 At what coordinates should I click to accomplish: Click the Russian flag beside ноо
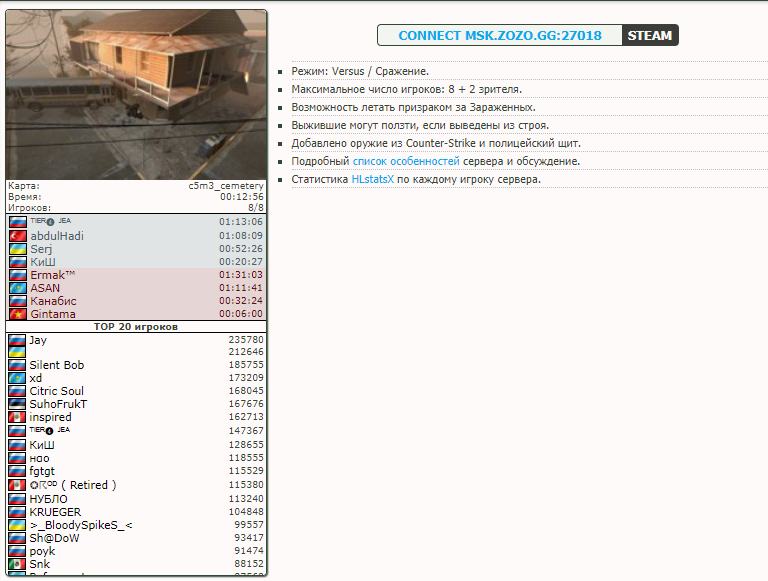point(17,459)
